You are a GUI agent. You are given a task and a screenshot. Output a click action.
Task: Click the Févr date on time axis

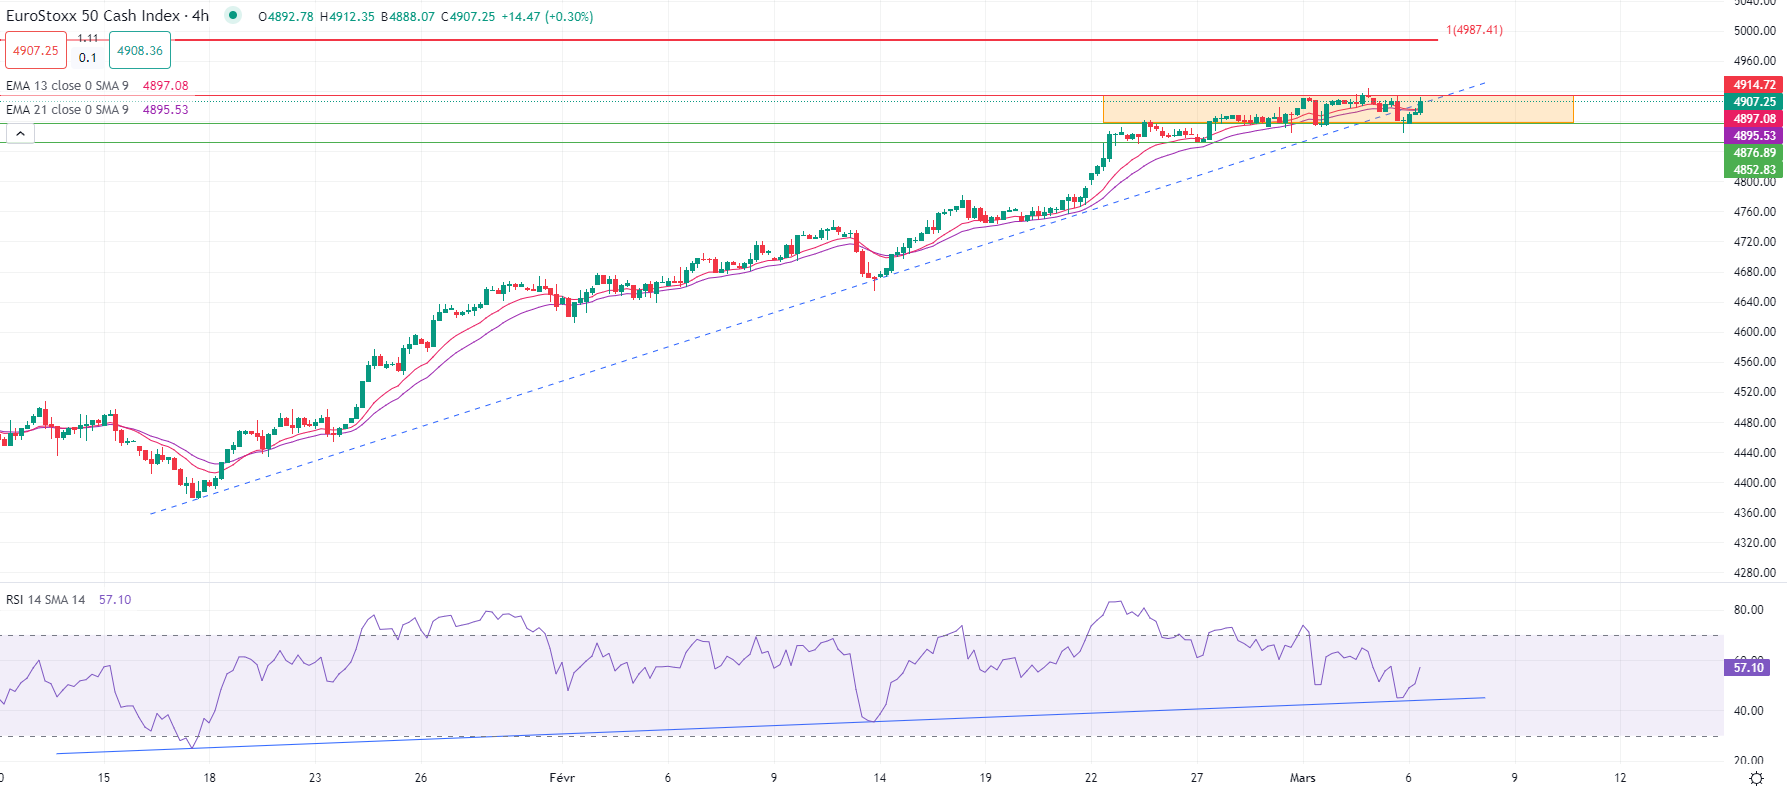562,778
